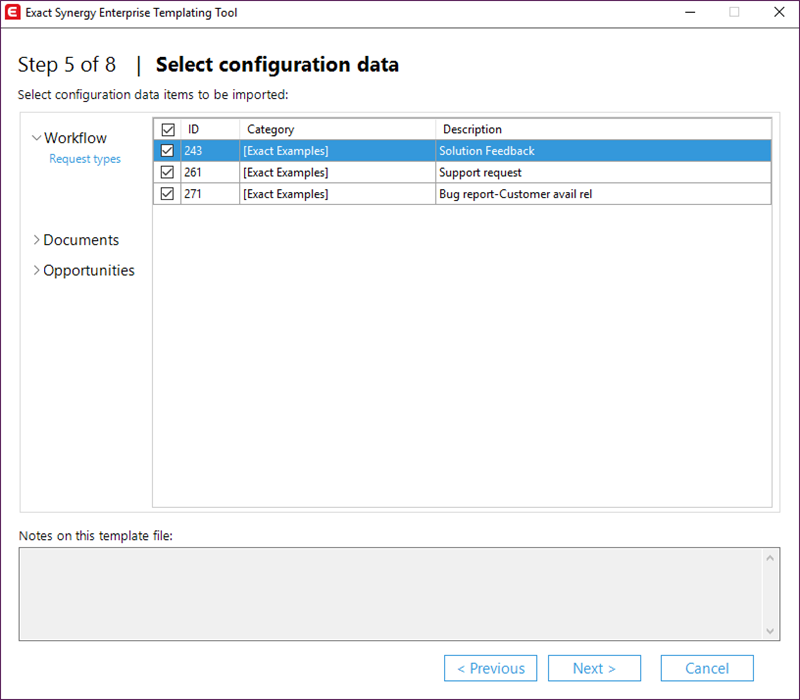Select the Documents tree label
Viewport: 800px width, 700px height.
pyautogui.click(x=81, y=240)
